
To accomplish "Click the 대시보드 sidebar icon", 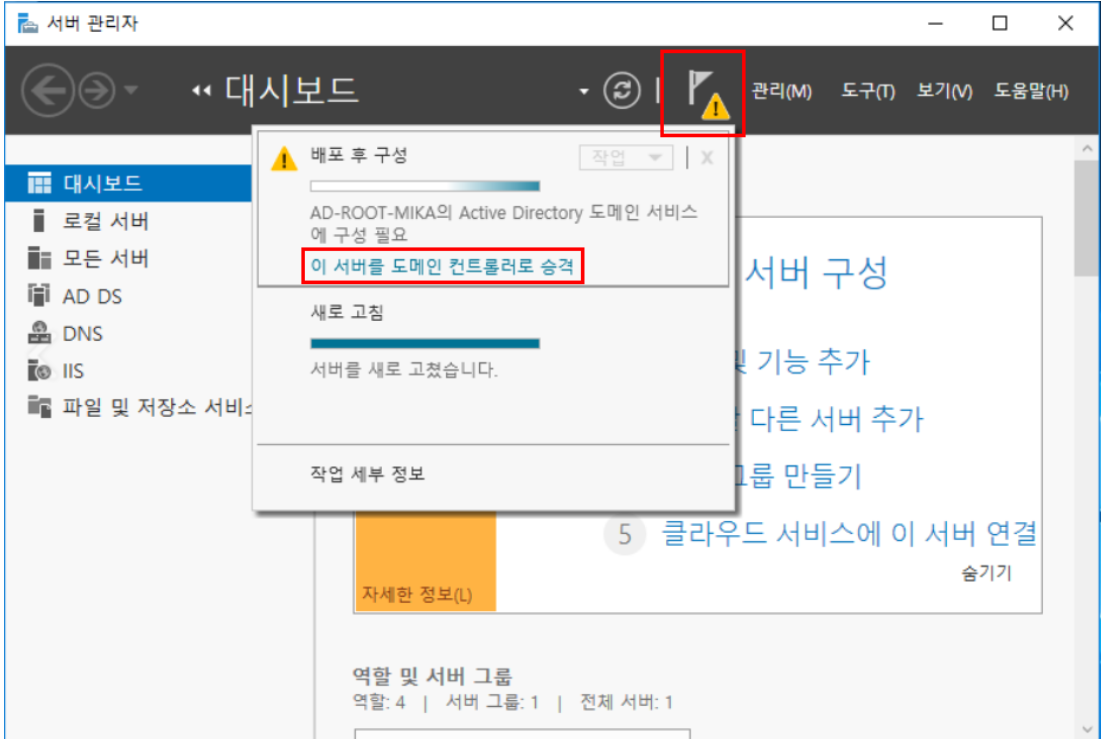I will point(39,184).
